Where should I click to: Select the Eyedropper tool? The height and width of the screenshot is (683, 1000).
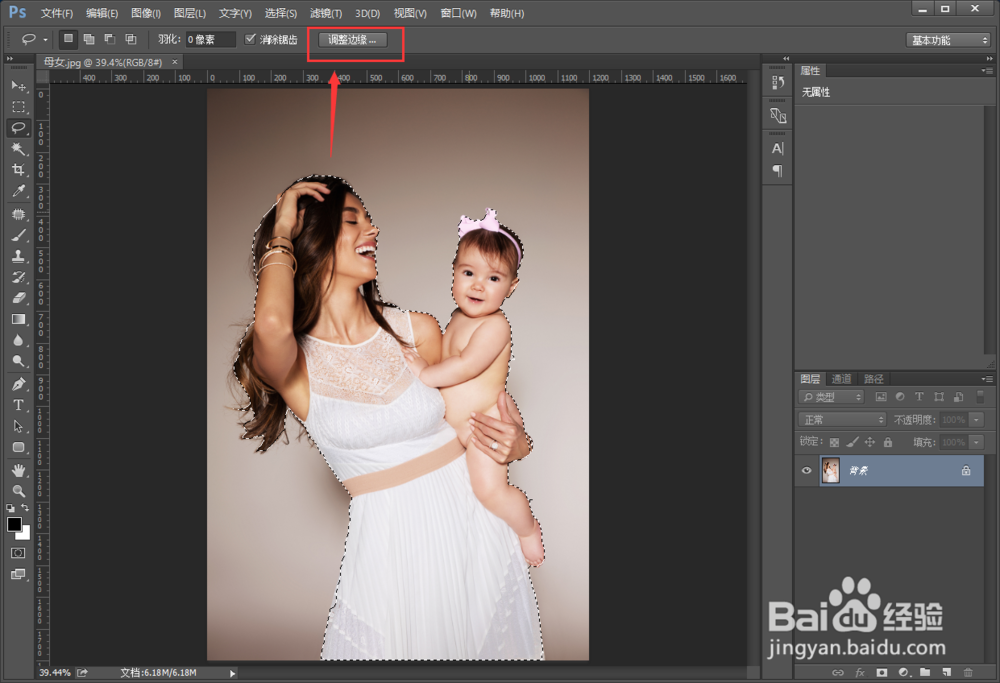coord(18,191)
